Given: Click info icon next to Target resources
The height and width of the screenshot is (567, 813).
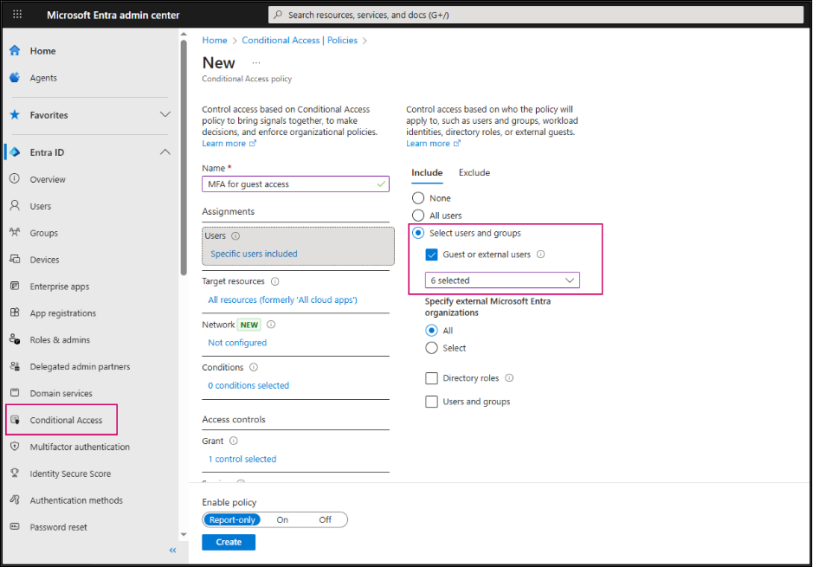Looking at the screenshot, I should [275, 281].
